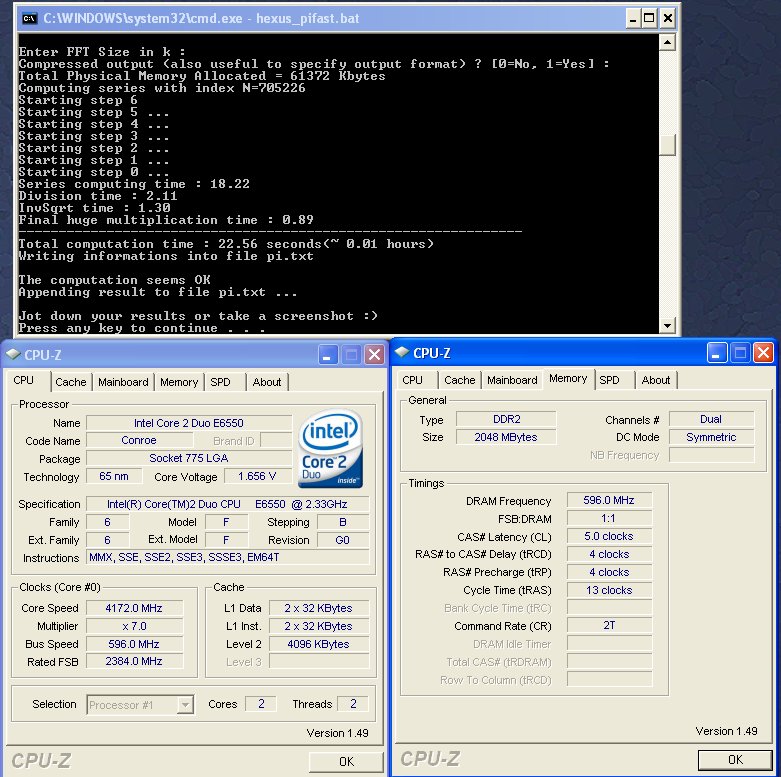Switch to Cache tab in right CPU-Z window
The image size is (781, 777).
click(460, 380)
